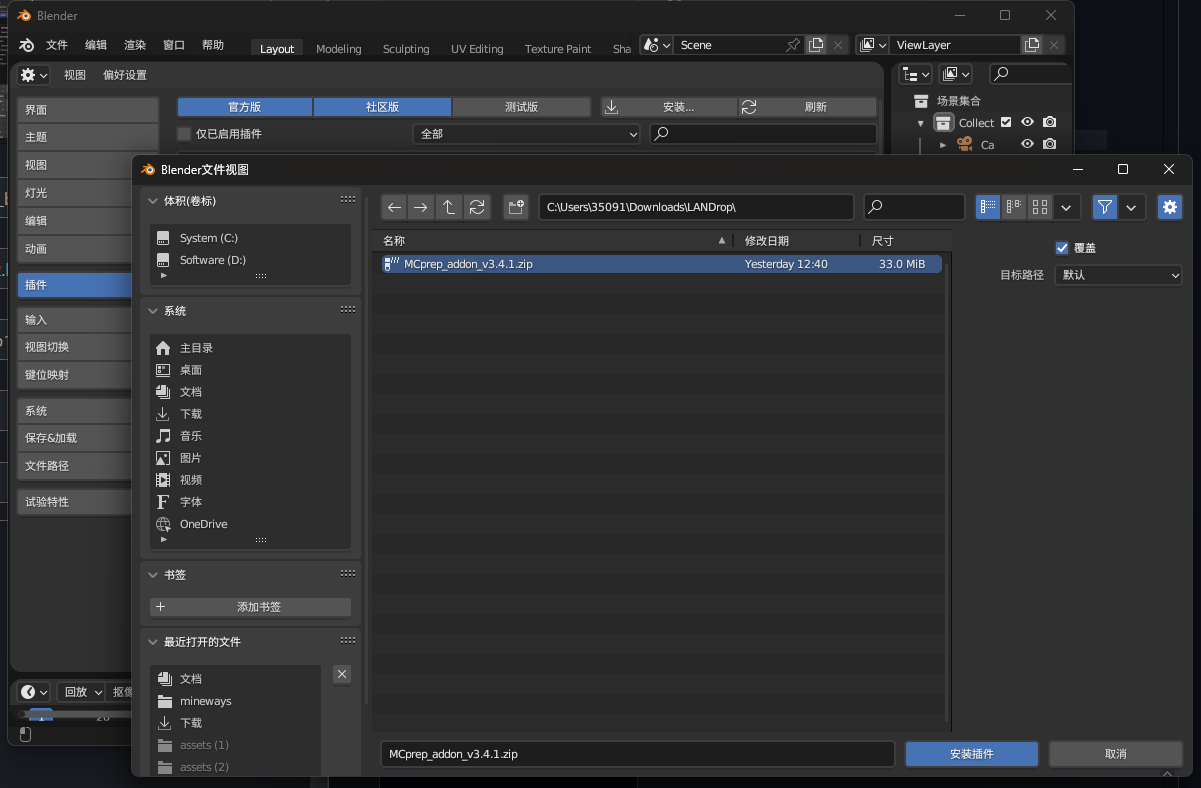Toggle 仅已启用插件 checkbox
This screenshot has height=788, width=1201.
pyautogui.click(x=184, y=134)
